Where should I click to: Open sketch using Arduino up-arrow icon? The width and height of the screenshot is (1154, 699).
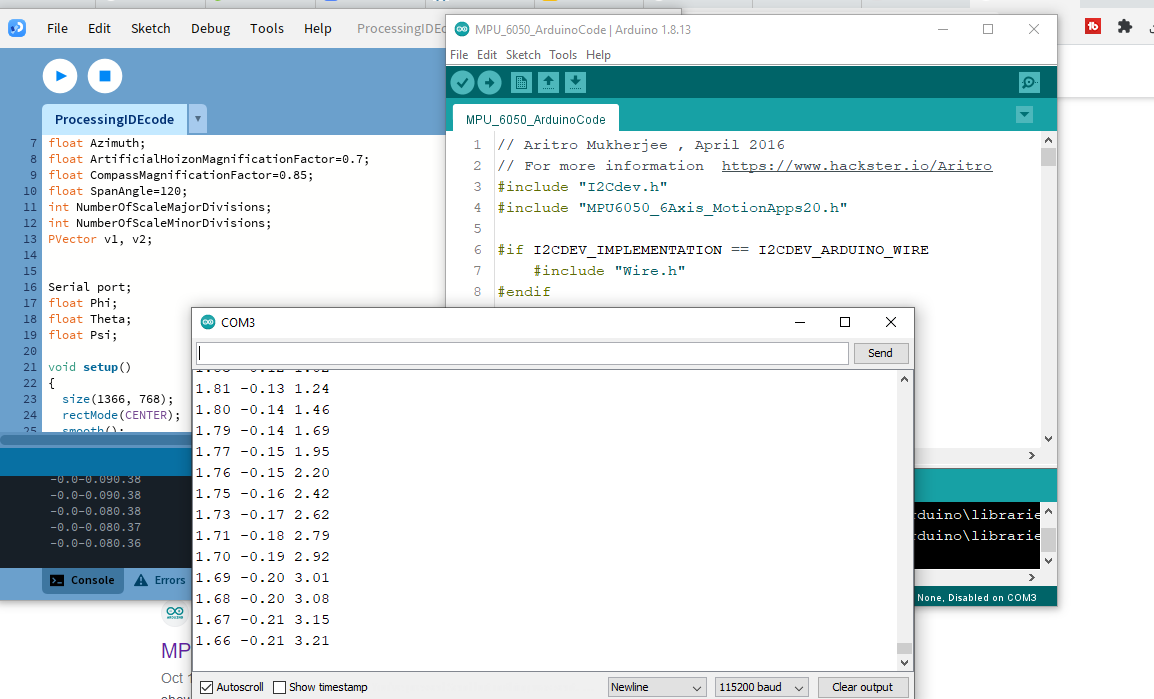click(x=548, y=82)
